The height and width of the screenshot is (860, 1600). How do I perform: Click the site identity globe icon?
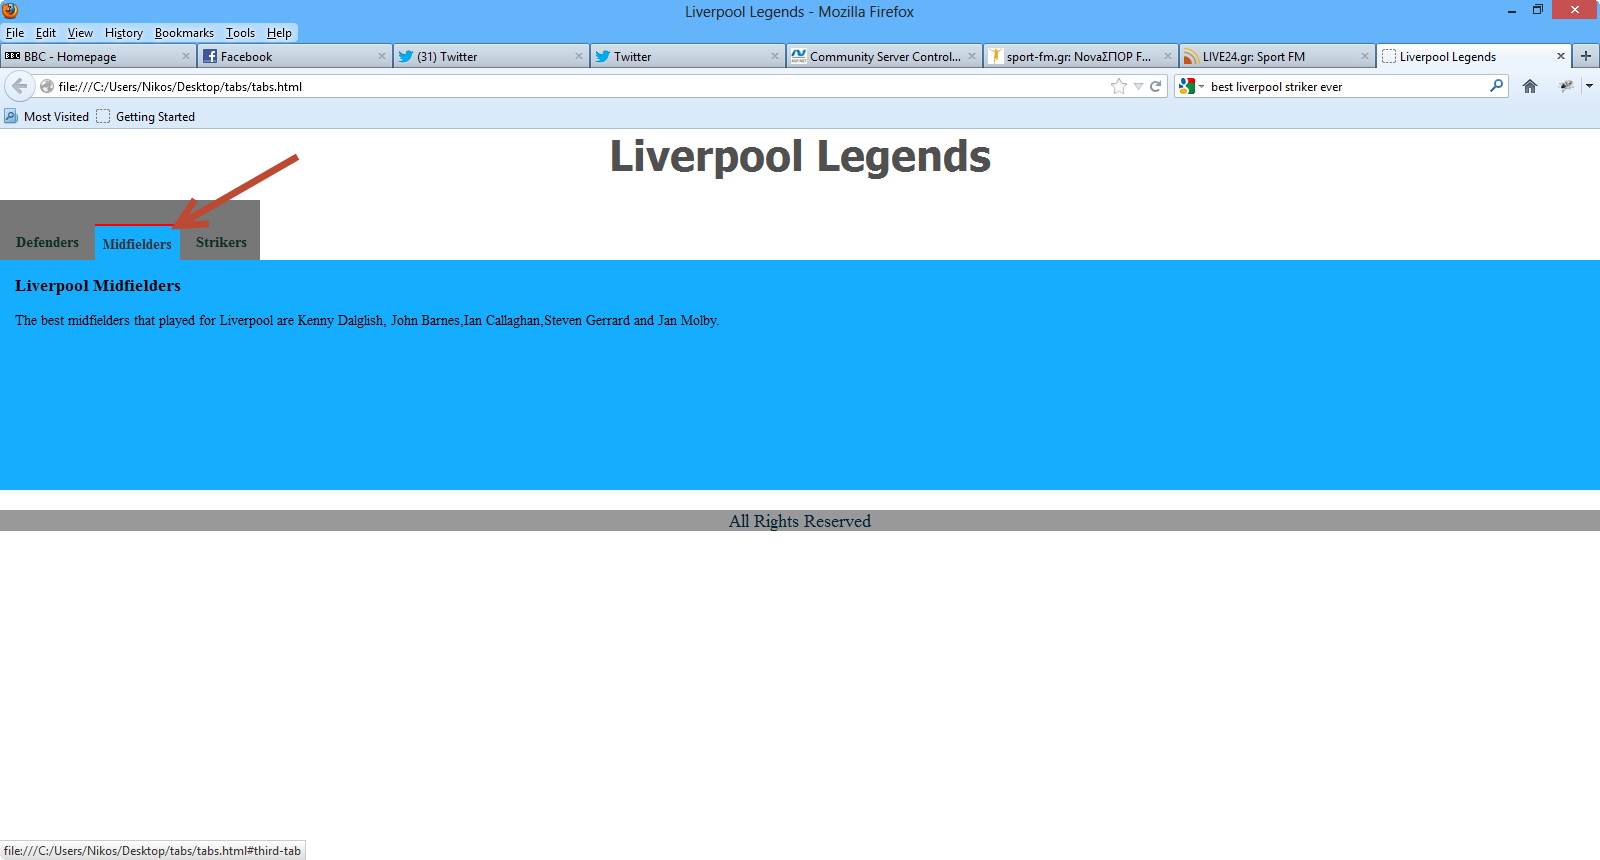47,86
